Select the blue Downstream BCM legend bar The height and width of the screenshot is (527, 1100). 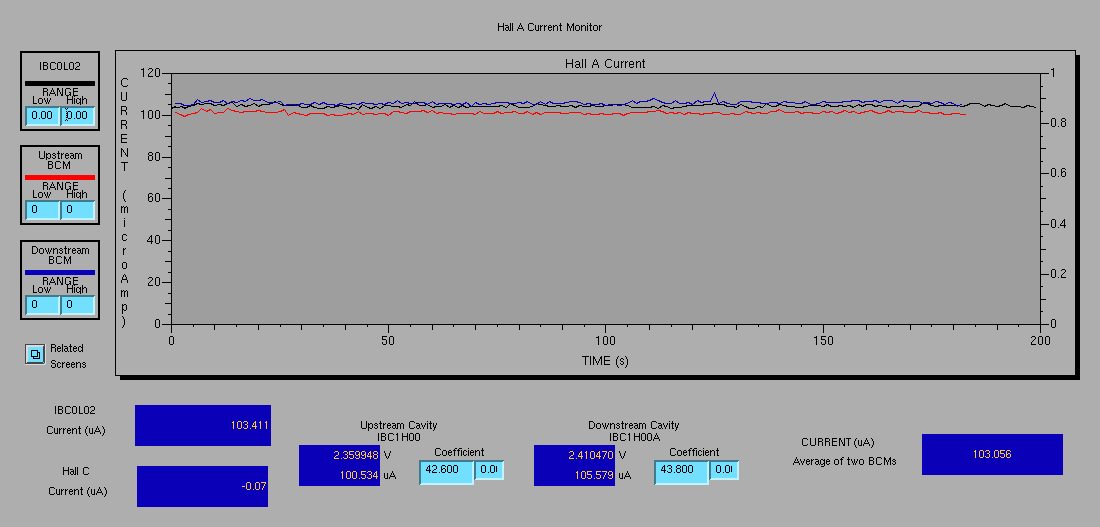coord(60,272)
